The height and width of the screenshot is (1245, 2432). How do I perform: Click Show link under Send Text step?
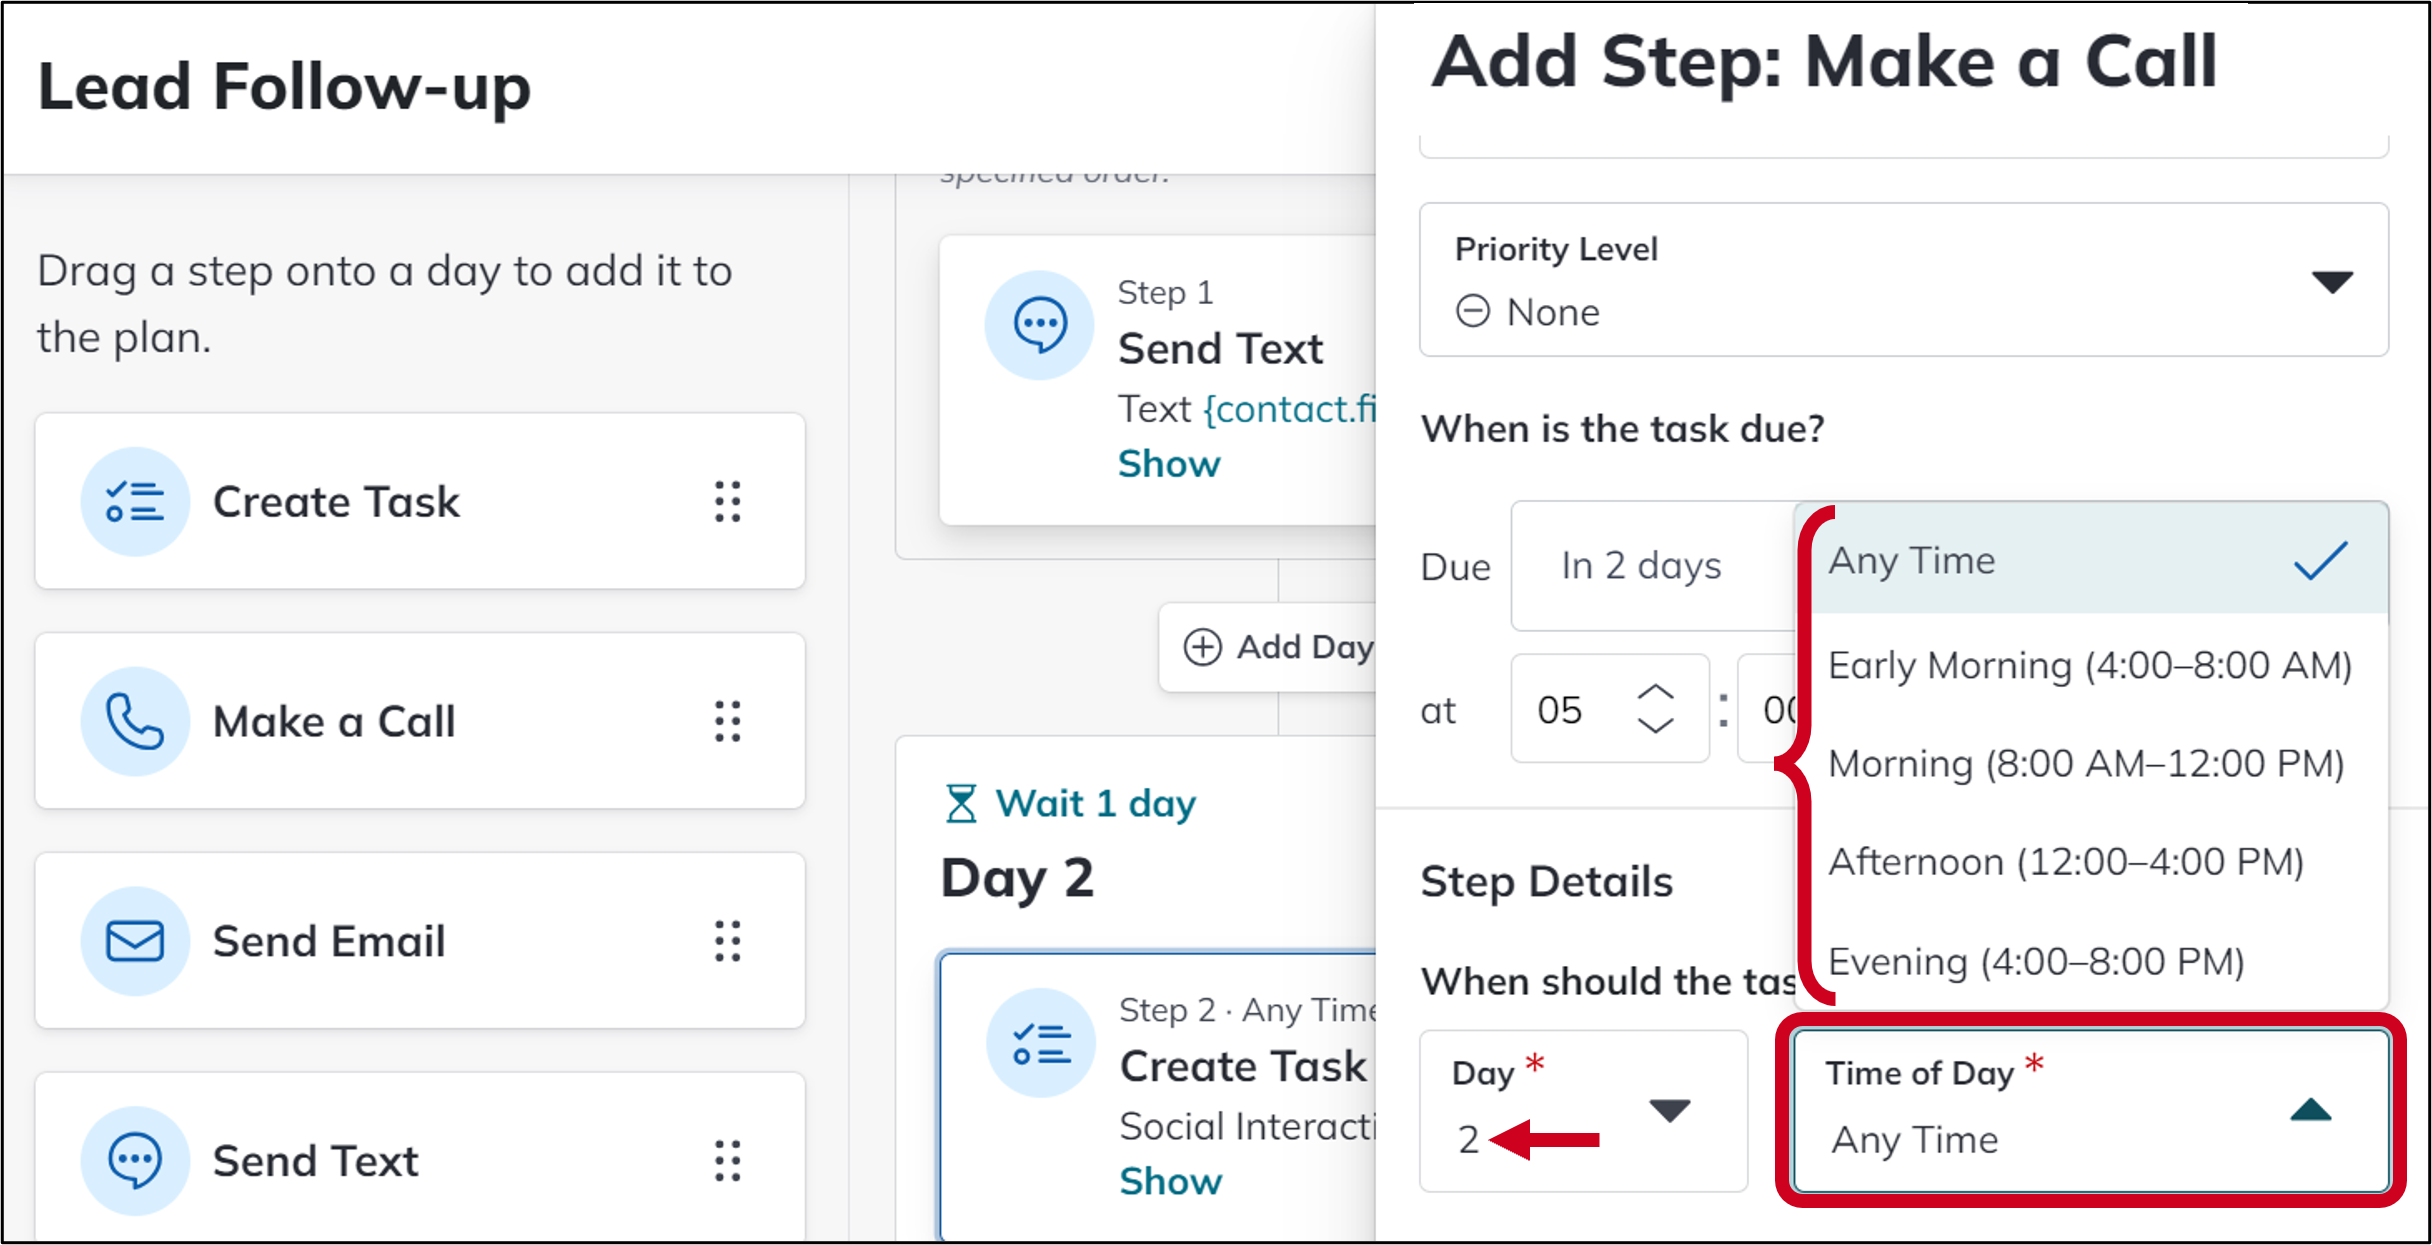[x=1169, y=464]
